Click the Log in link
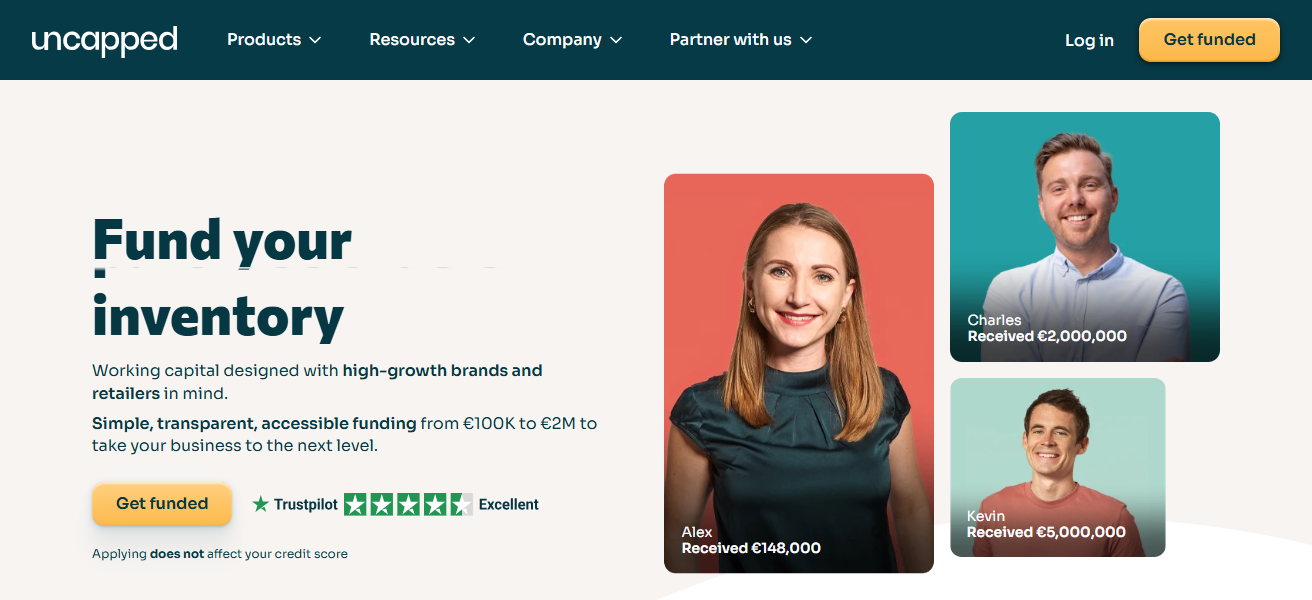This screenshot has width=1312, height=600. pyautogui.click(x=1089, y=40)
